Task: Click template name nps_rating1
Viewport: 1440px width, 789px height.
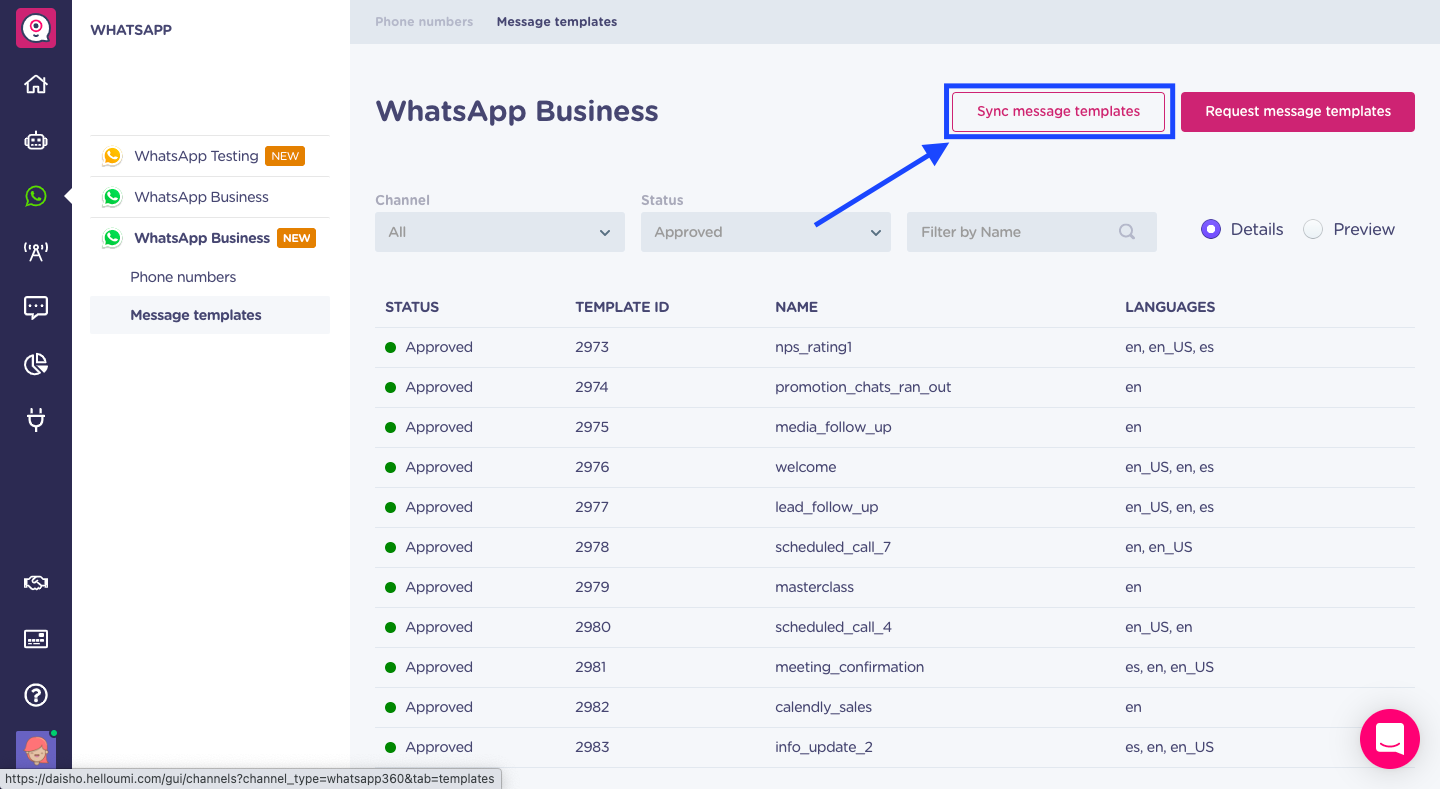Action: (x=813, y=347)
